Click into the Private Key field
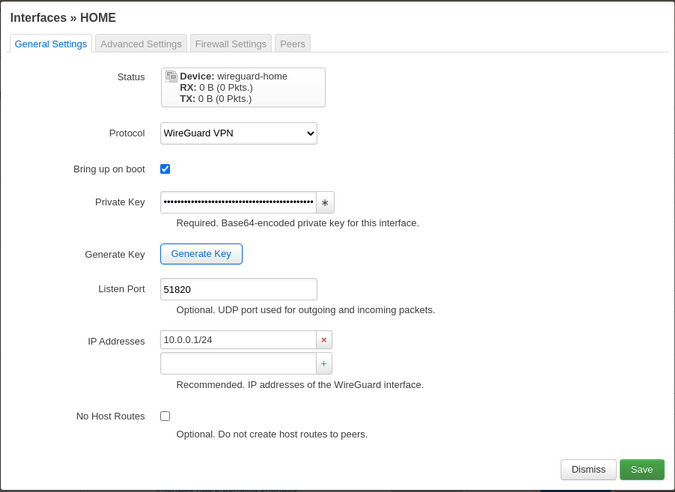The width and height of the screenshot is (675, 492). pyautogui.click(x=238, y=202)
